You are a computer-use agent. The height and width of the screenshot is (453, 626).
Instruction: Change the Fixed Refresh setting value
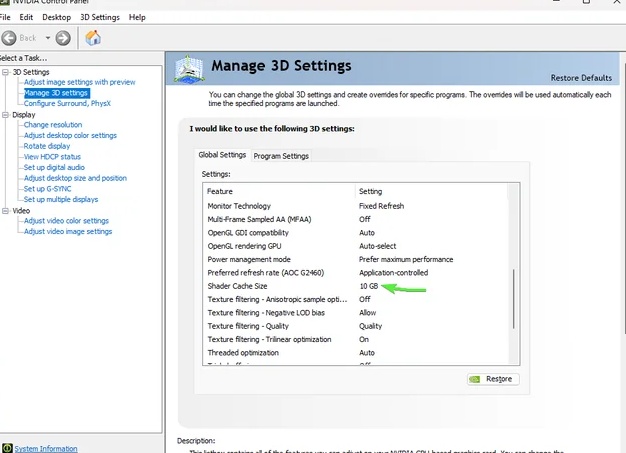[x=381, y=206]
